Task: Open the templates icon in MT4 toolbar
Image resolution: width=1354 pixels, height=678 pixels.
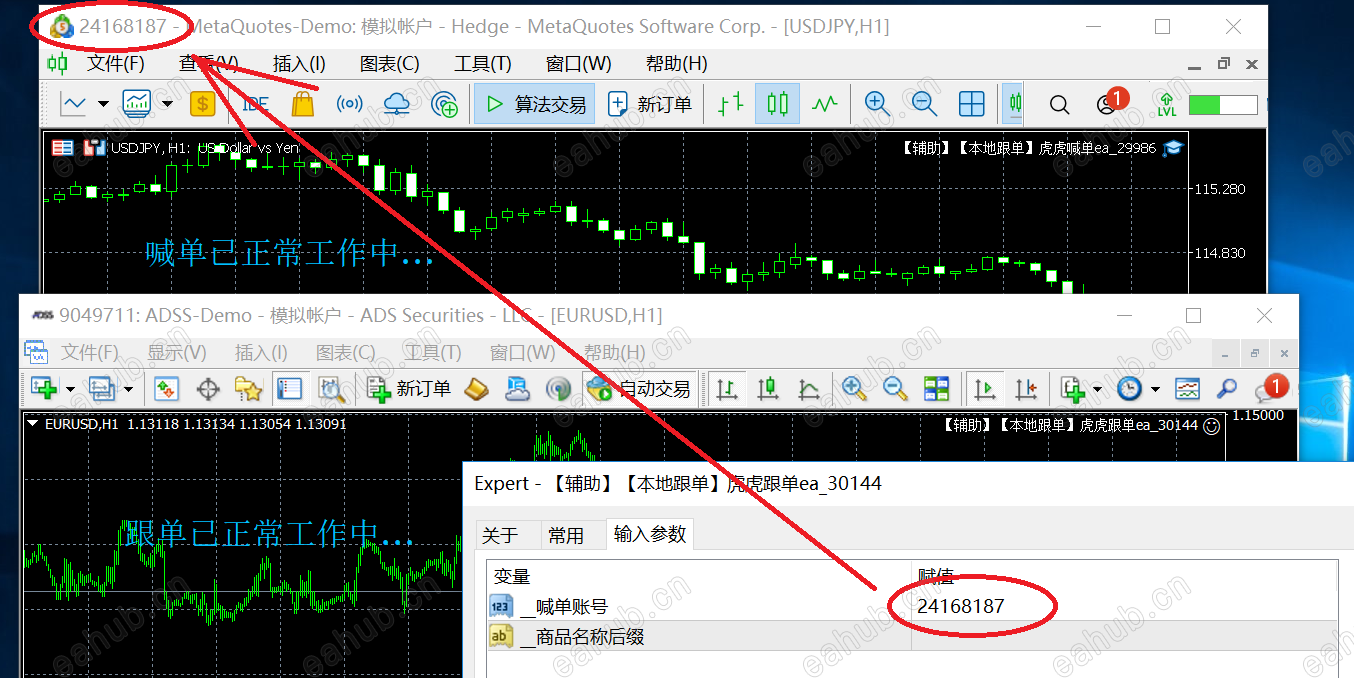Action: click(1187, 388)
